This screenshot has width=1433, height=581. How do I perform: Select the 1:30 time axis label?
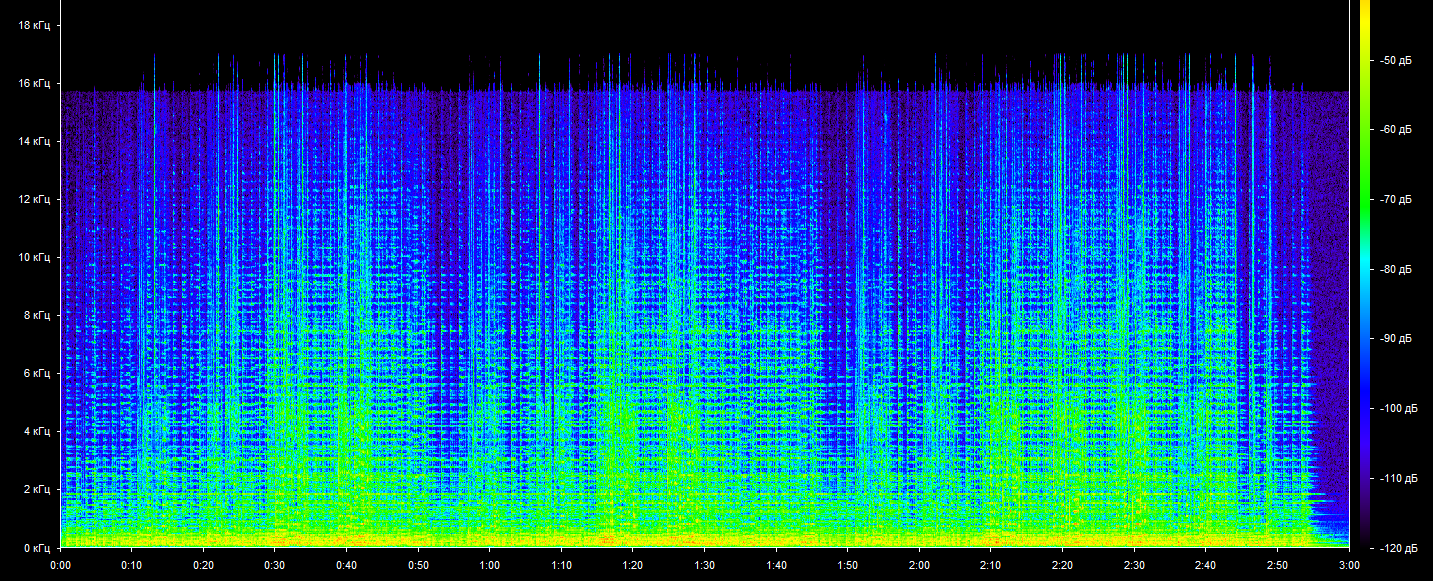tap(705, 566)
